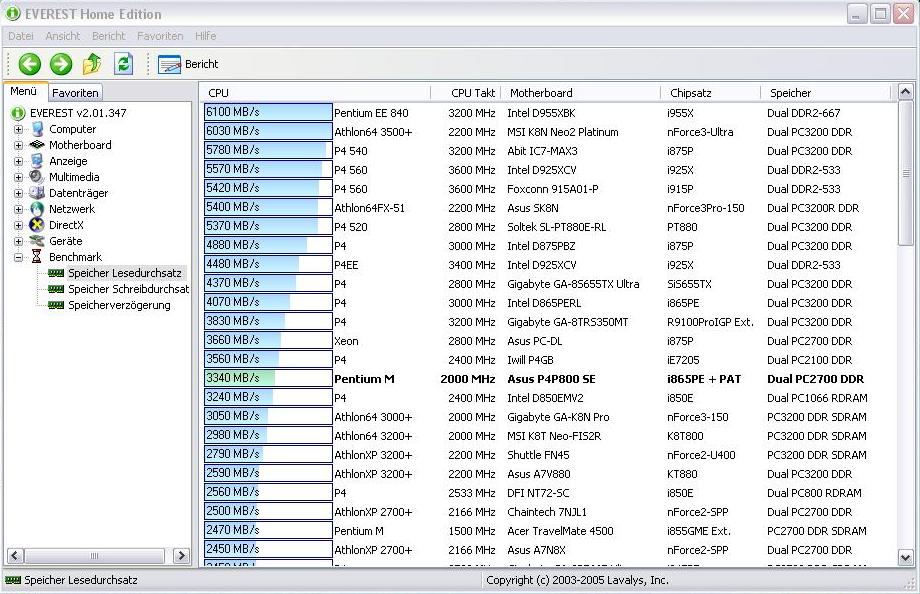This screenshot has width=920, height=594.
Task: Expand the Motherboard tree node
Action: click(18, 145)
